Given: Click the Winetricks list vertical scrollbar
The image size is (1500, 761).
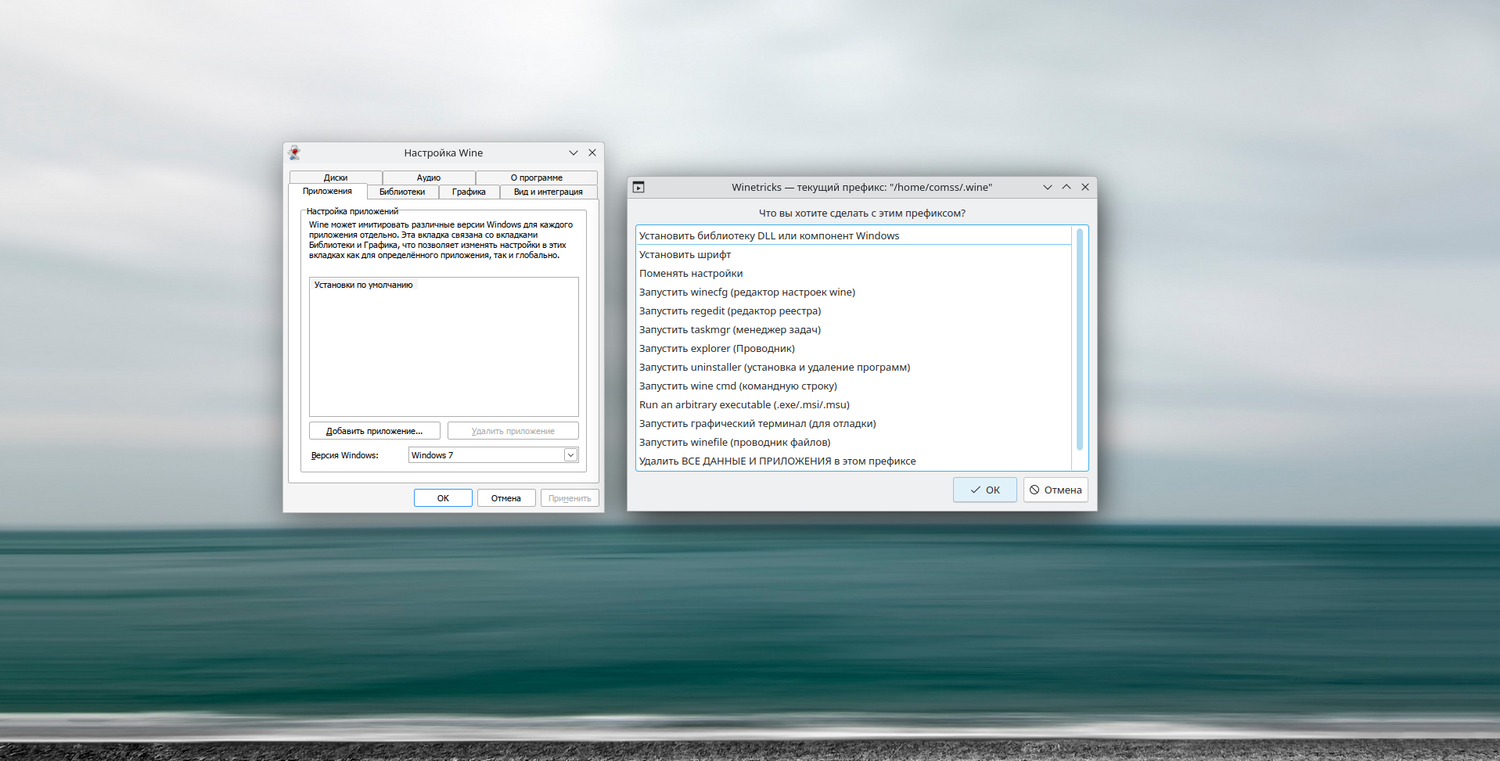Looking at the screenshot, I should (x=1080, y=340).
